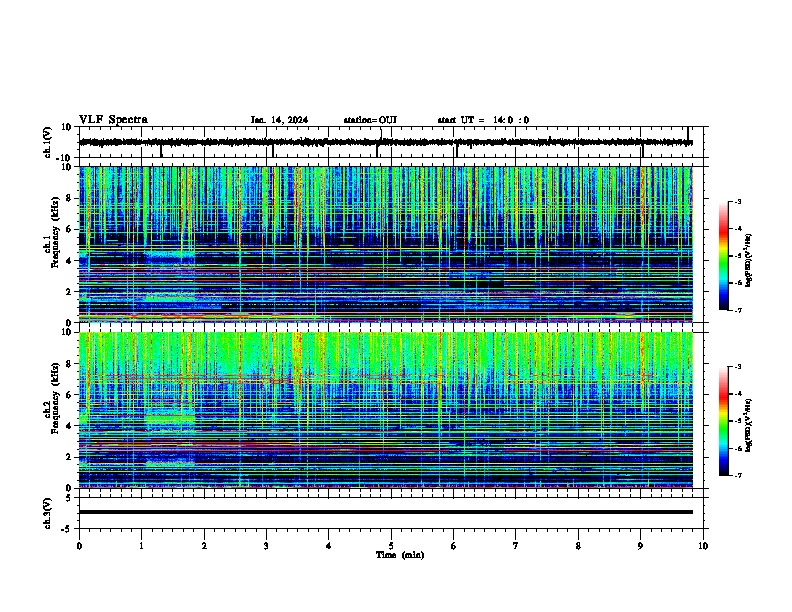Viewport: 792px width, 612px height.
Task: Click the '6' kHz tick on ch.1 frequency axis
Action: (71, 229)
